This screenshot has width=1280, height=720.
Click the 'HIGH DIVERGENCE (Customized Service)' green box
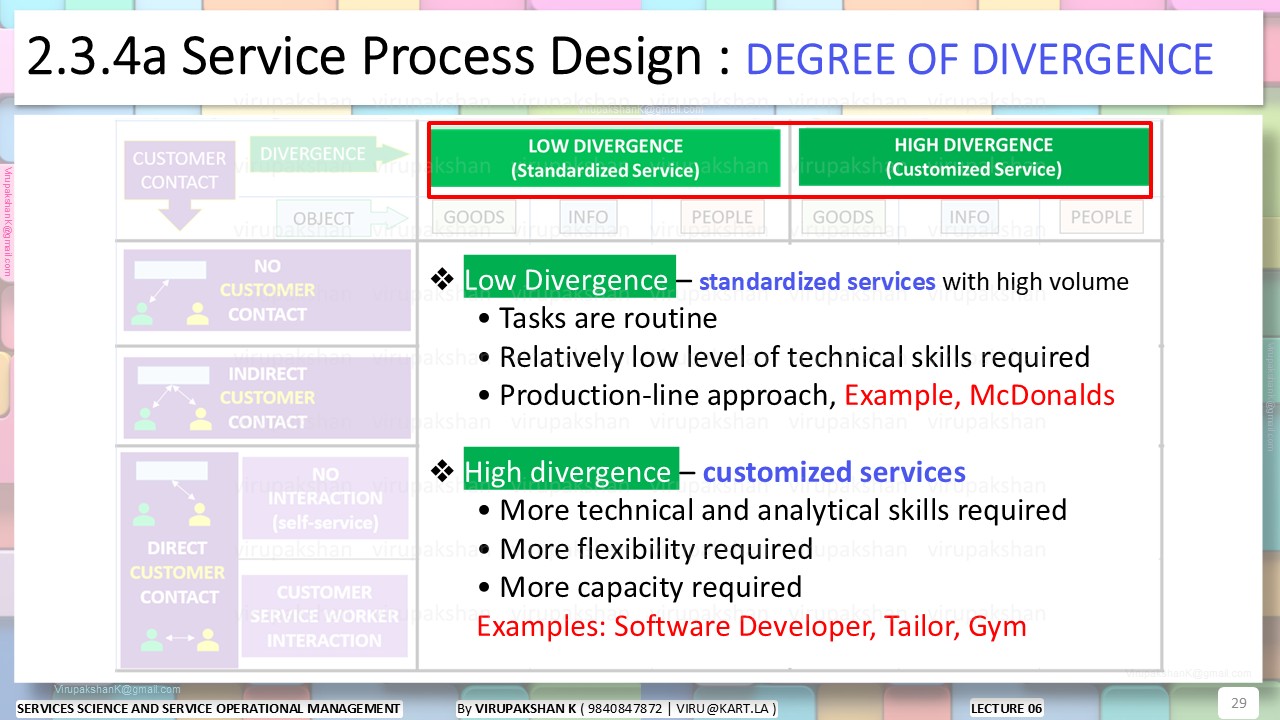tap(973, 157)
